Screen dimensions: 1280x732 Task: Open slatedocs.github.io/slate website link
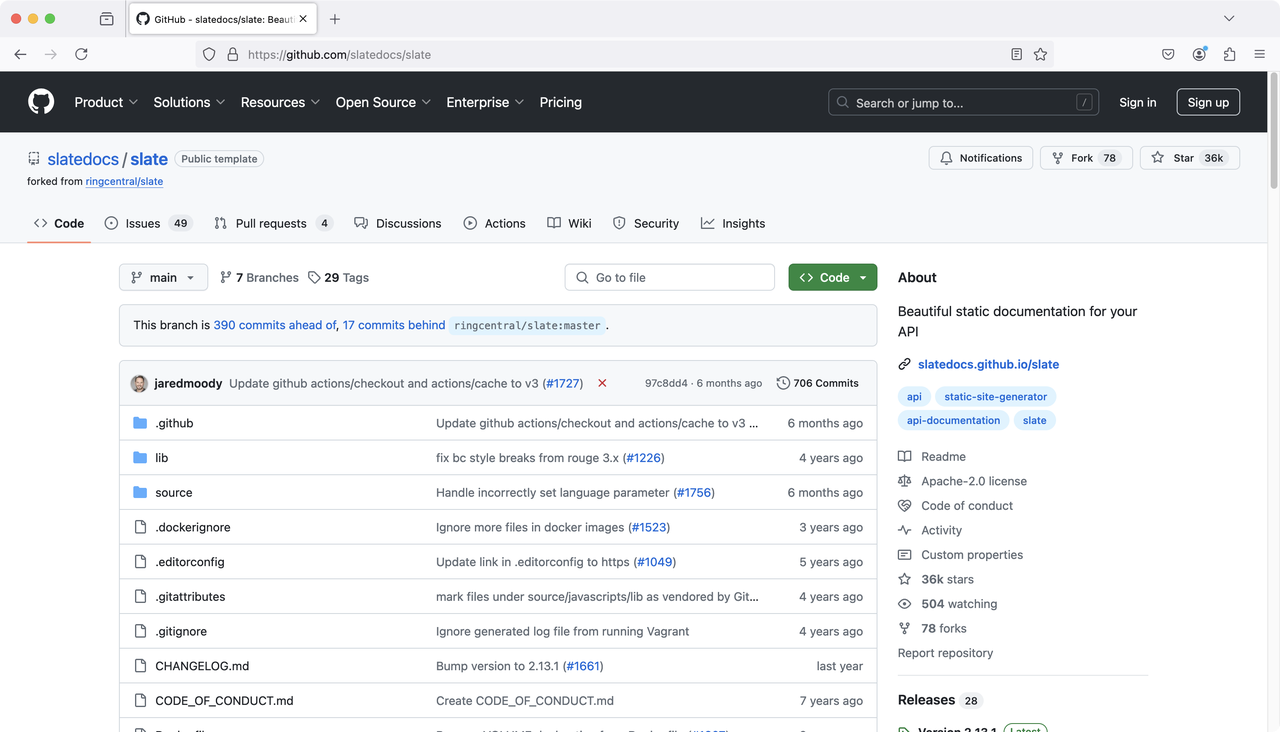tap(988, 364)
